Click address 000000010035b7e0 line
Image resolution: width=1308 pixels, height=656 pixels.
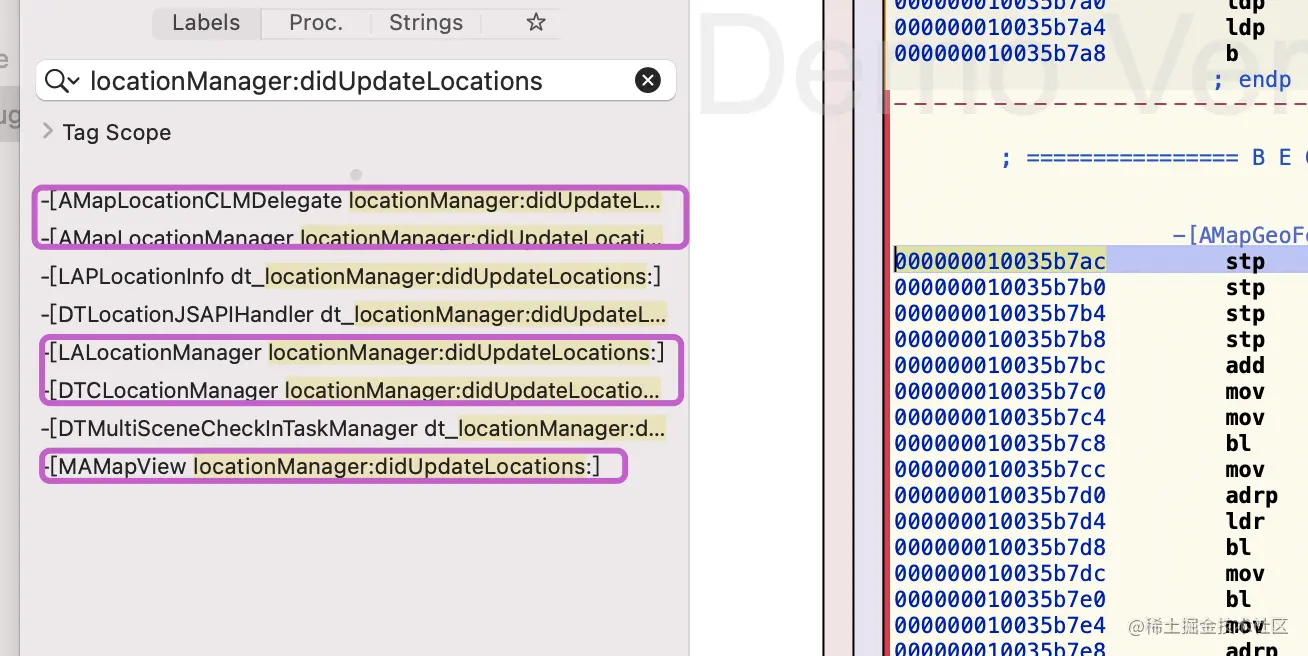1000,600
